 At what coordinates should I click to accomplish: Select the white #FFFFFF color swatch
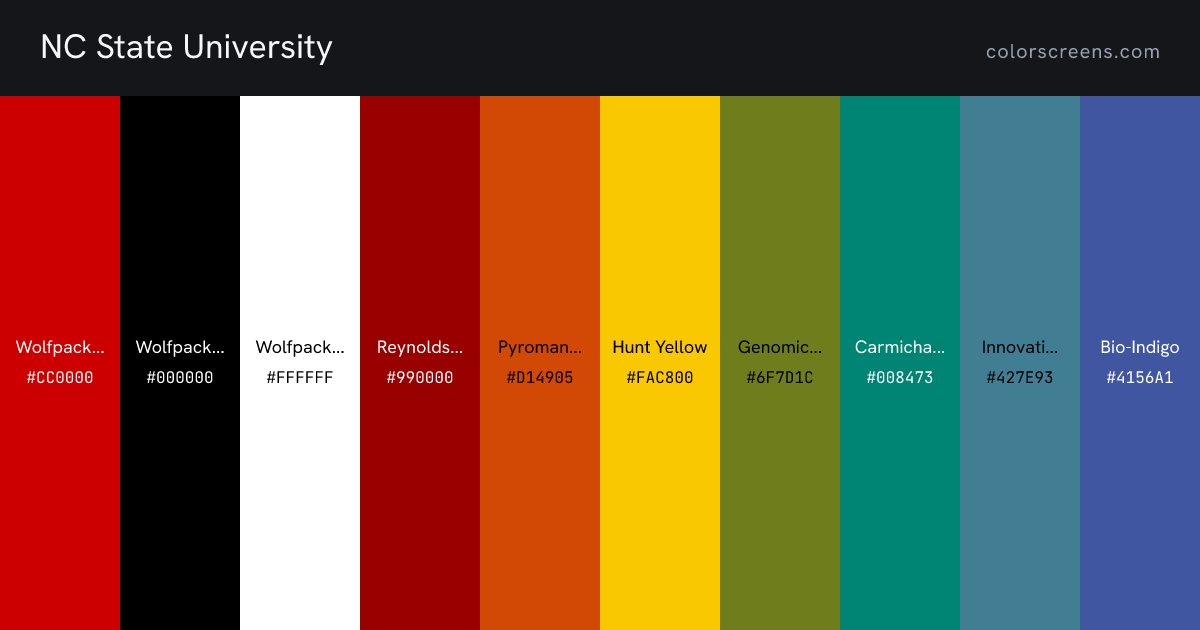coord(300,363)
